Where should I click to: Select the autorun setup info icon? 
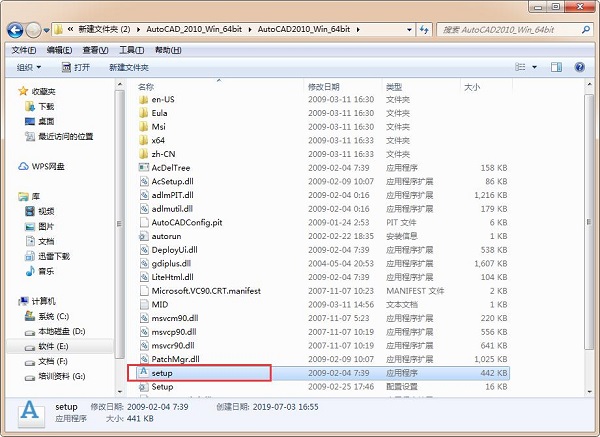point(143,236)
